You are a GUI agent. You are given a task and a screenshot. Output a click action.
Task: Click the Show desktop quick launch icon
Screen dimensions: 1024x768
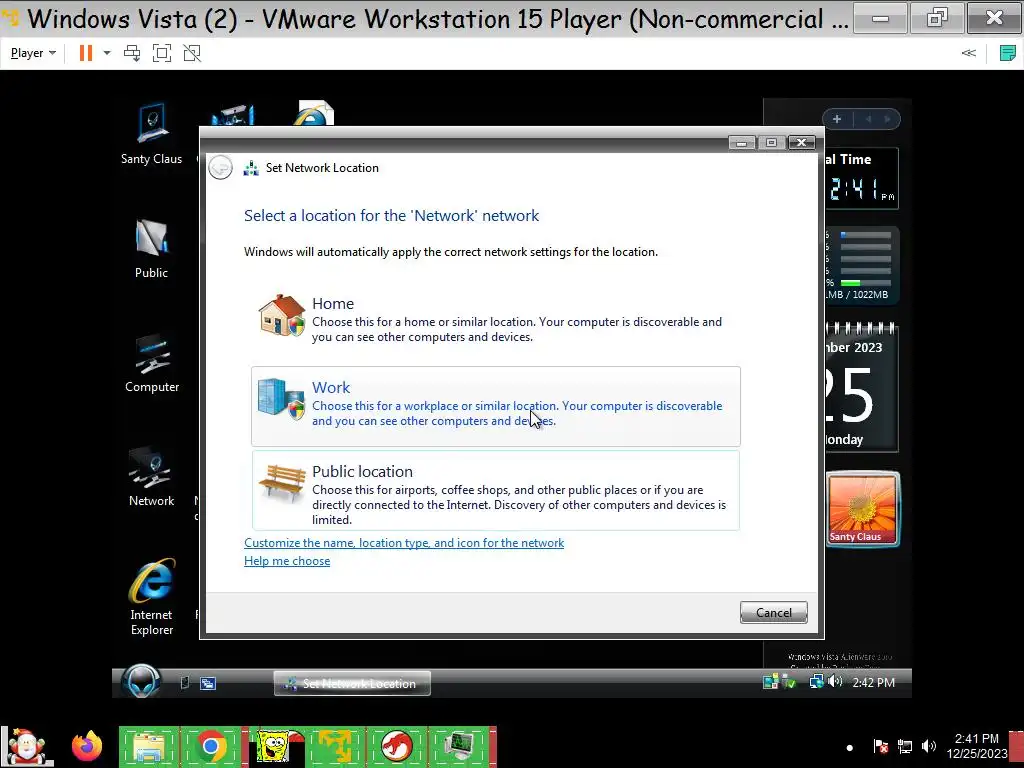click(x=185, y=683)
